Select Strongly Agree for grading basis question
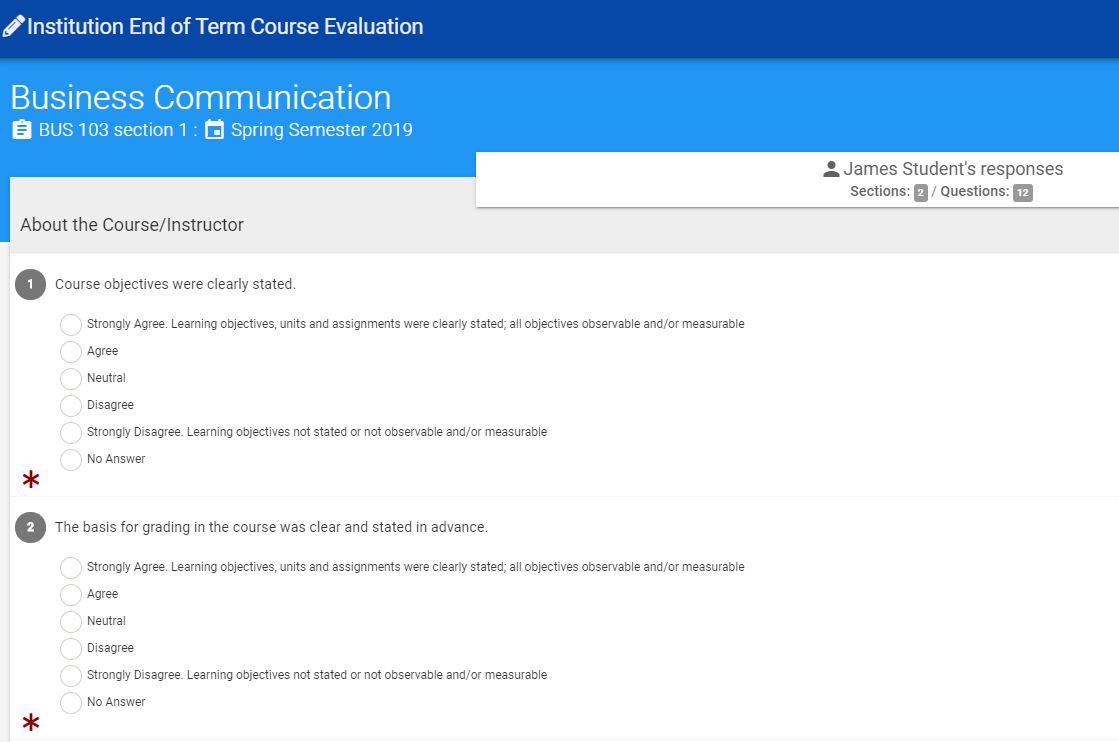1119x742 pixels. [x=71, y=568]
